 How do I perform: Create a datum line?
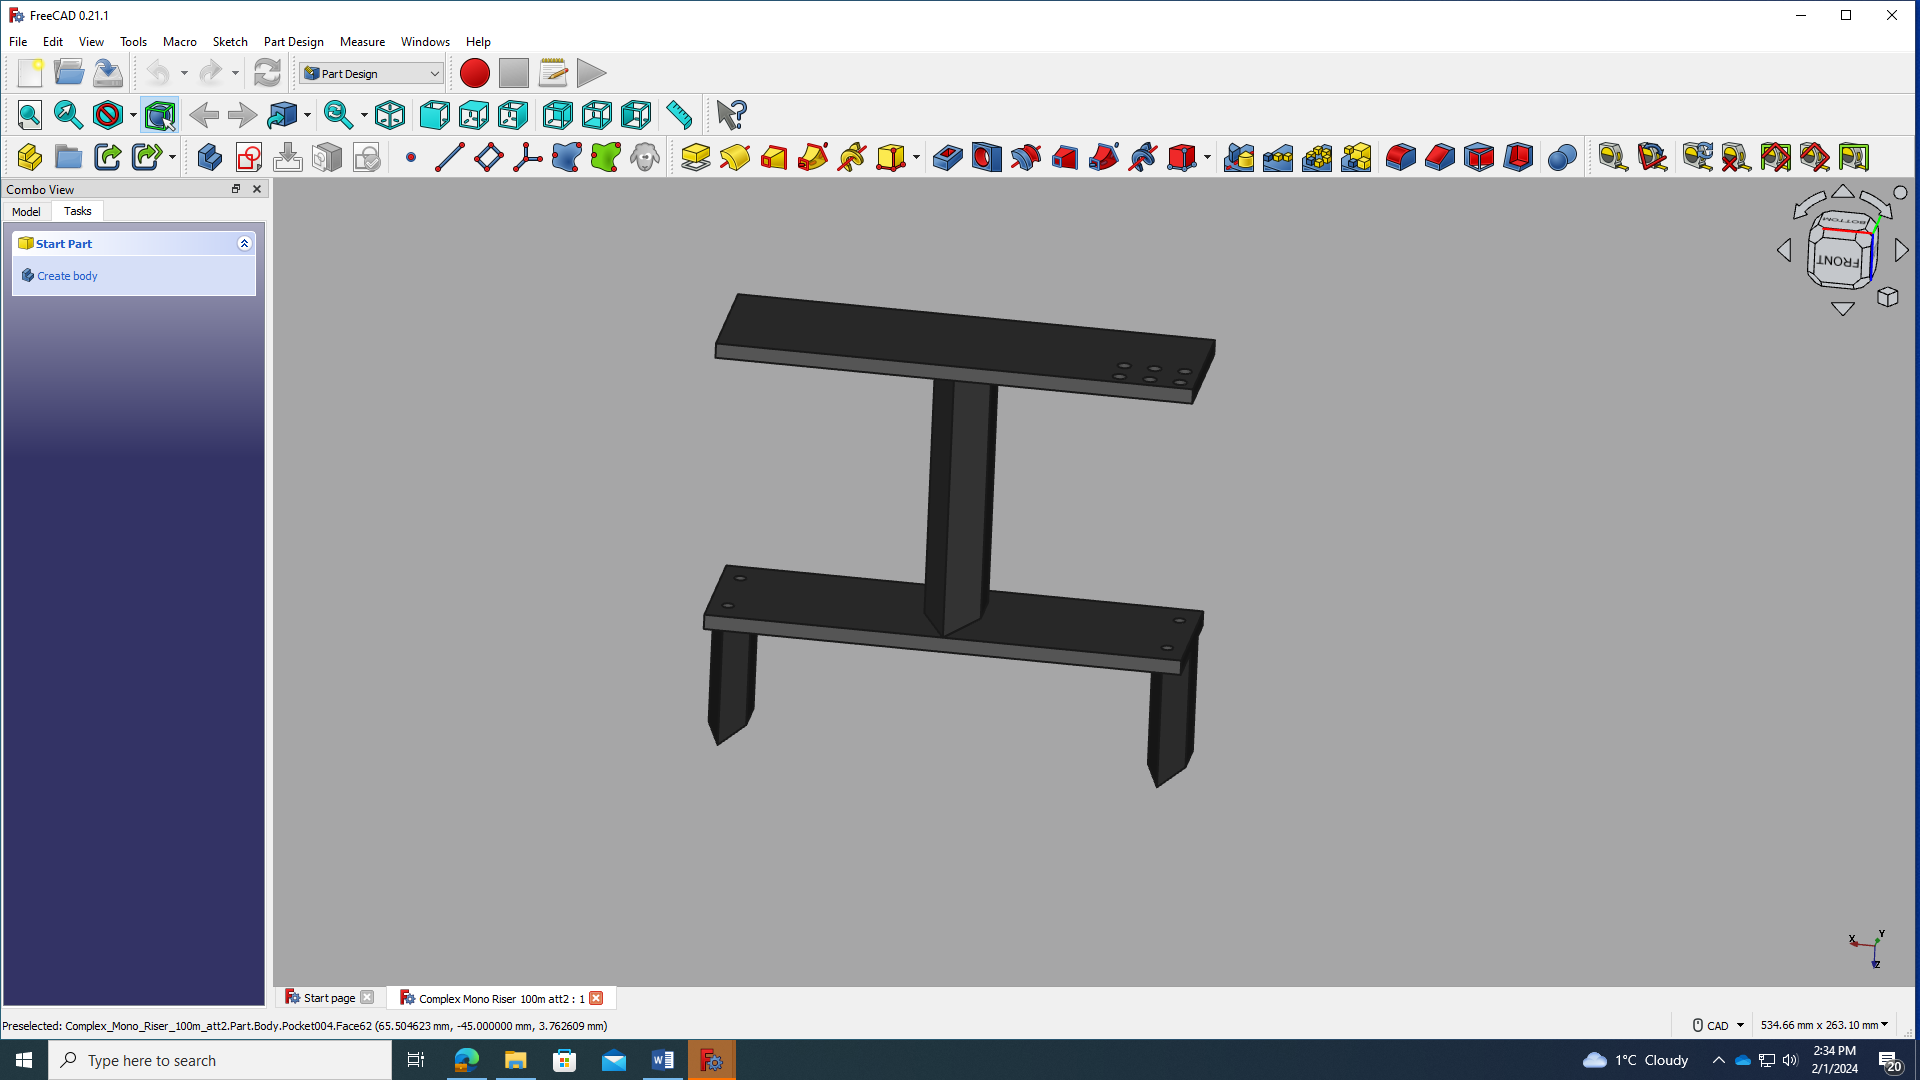click(x=450, y=157)
